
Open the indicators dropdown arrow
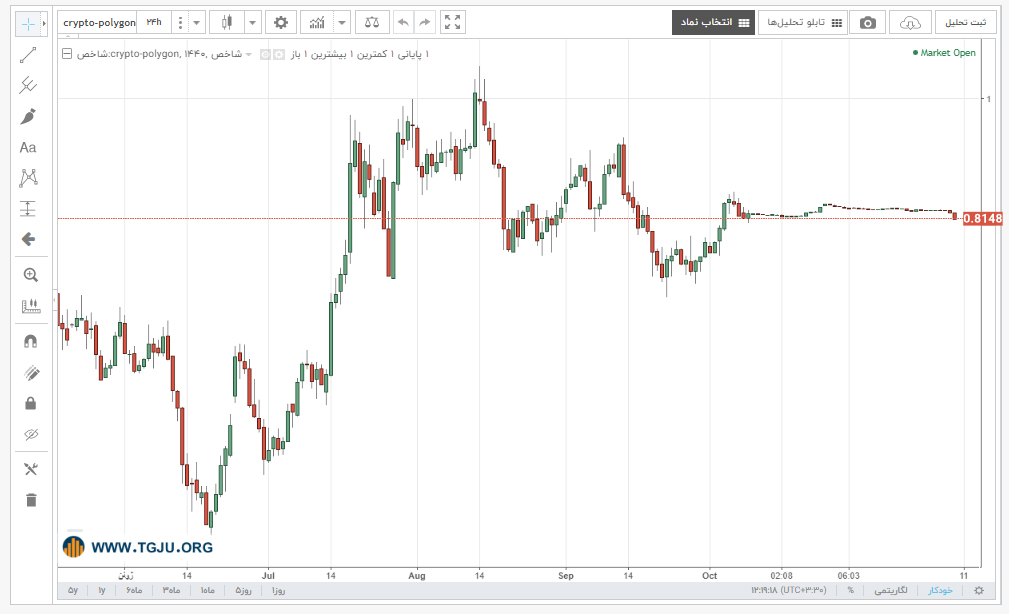(x=342, y=23)
